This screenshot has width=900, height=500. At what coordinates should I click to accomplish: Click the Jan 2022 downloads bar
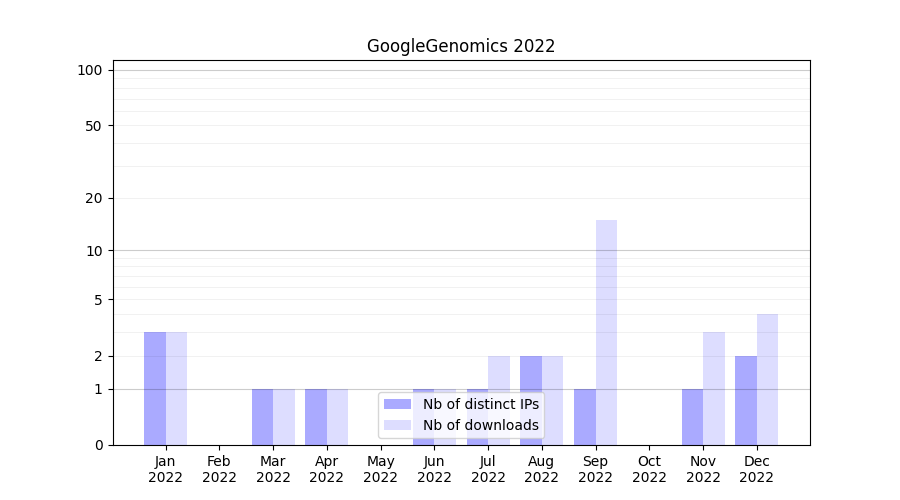tap(176, 388)
